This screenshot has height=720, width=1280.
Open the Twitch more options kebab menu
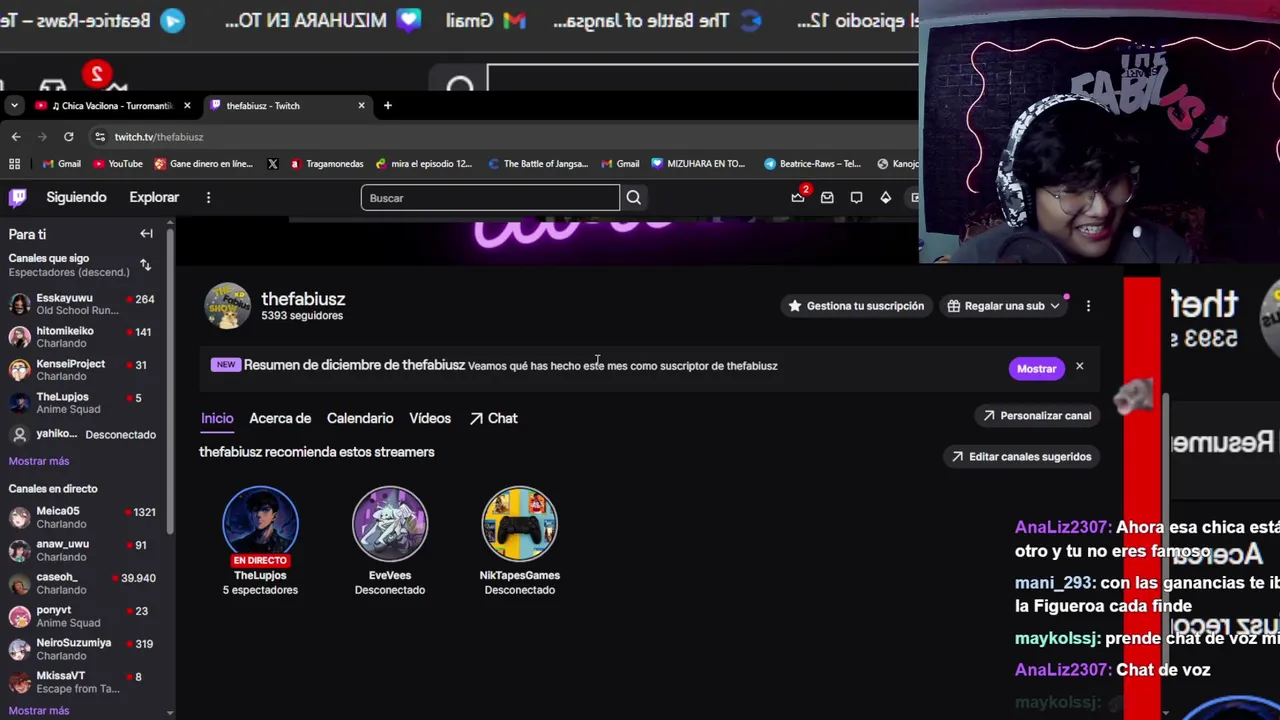[208, 198]
